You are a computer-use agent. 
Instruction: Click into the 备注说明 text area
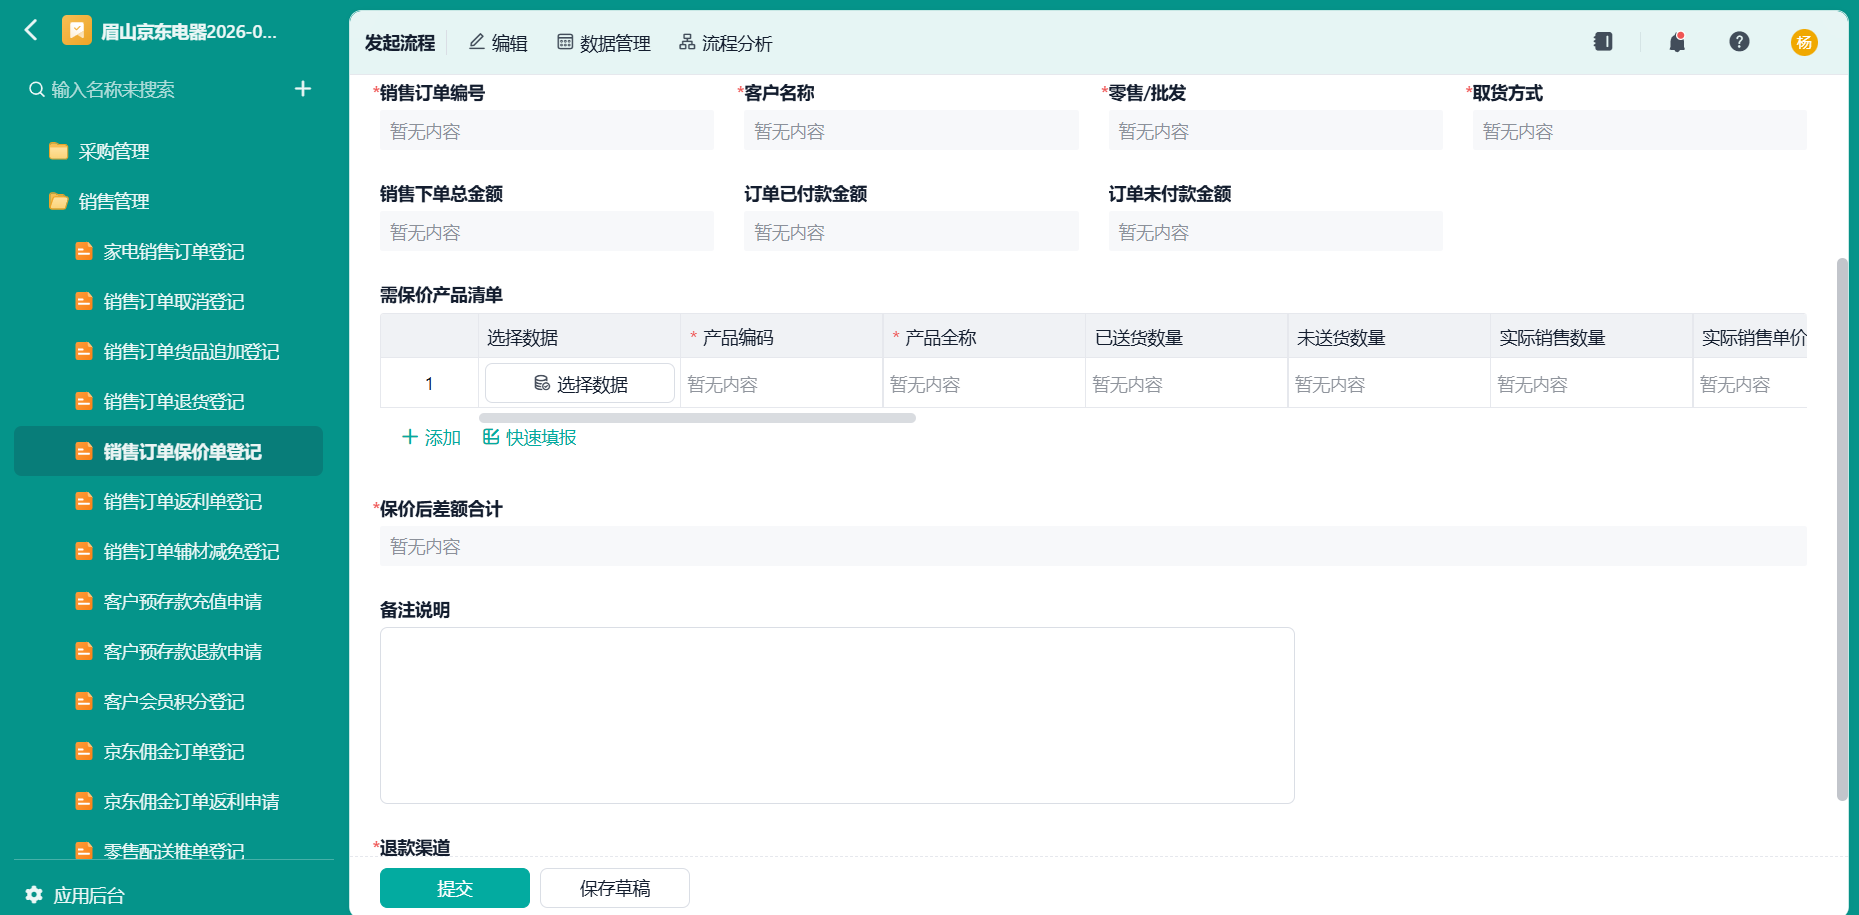tap(837, 715)
